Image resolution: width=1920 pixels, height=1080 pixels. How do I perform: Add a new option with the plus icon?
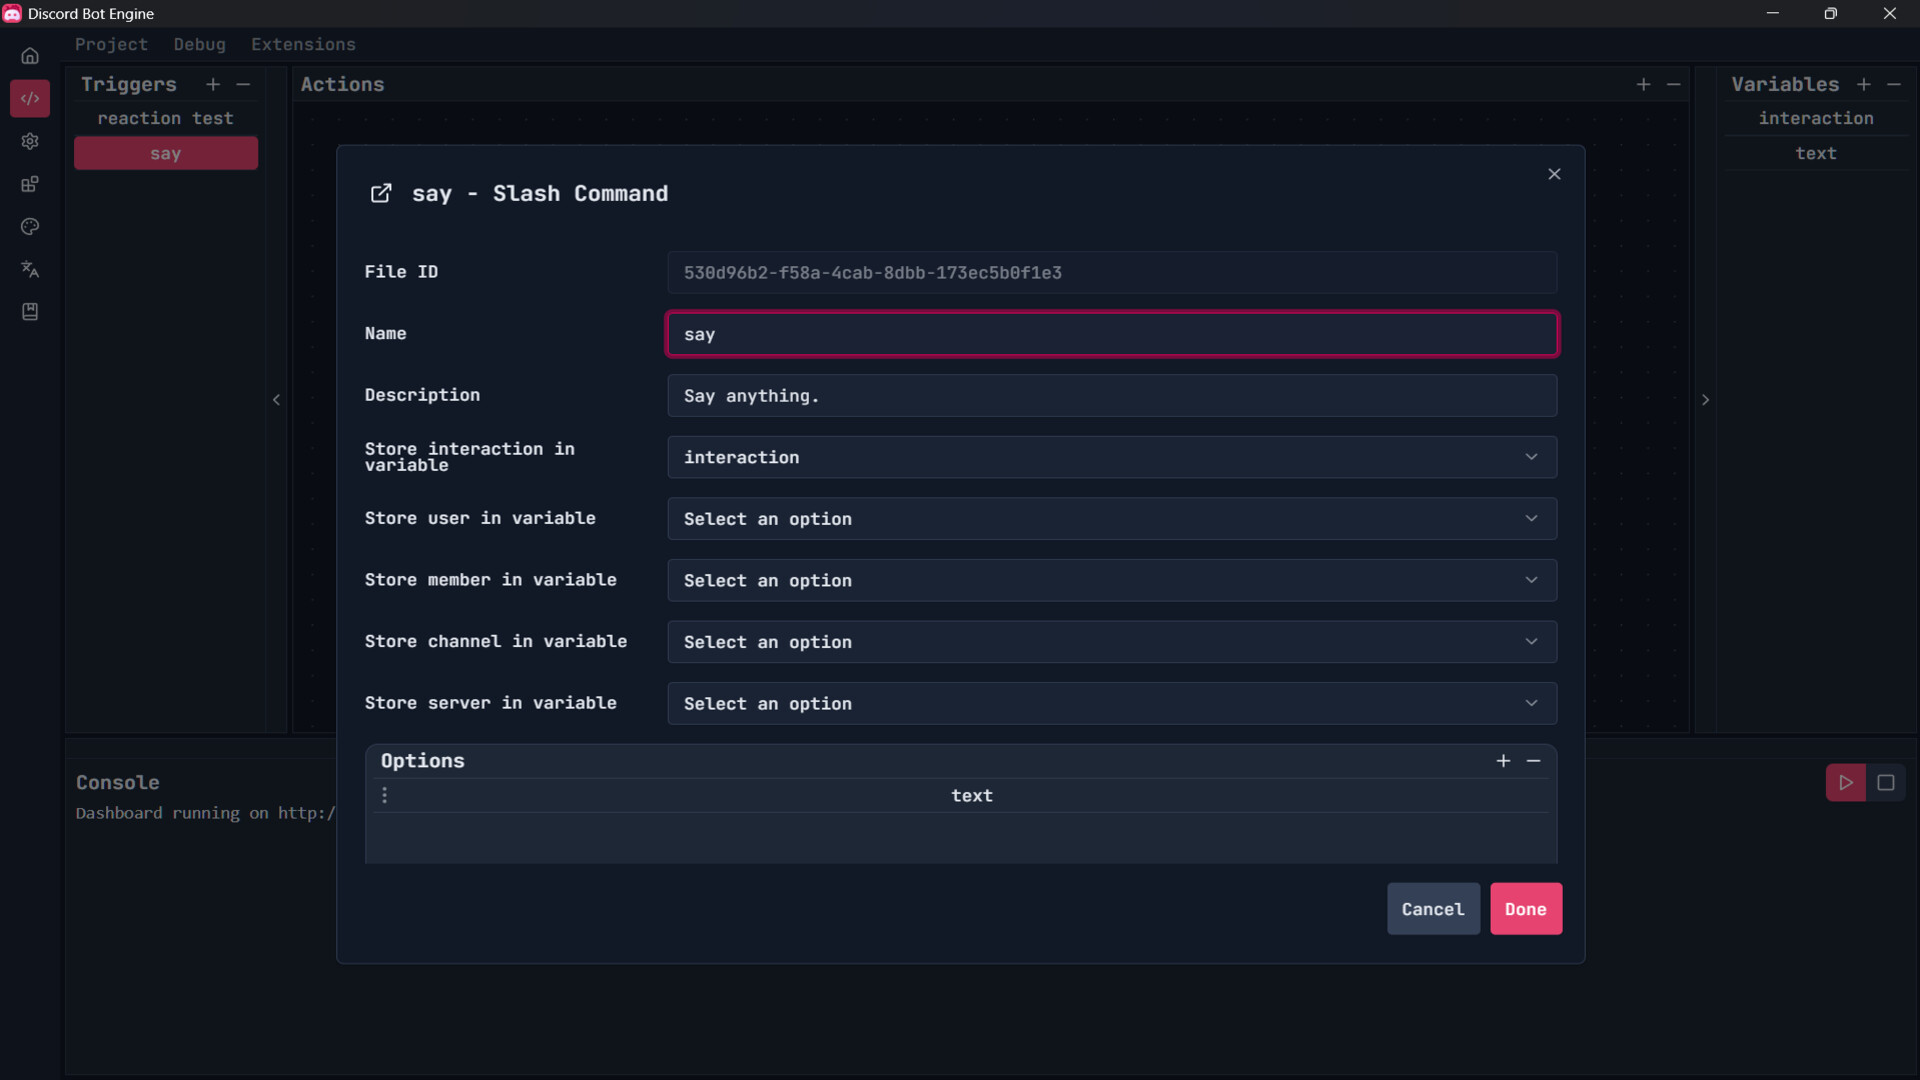point(1503,760)
